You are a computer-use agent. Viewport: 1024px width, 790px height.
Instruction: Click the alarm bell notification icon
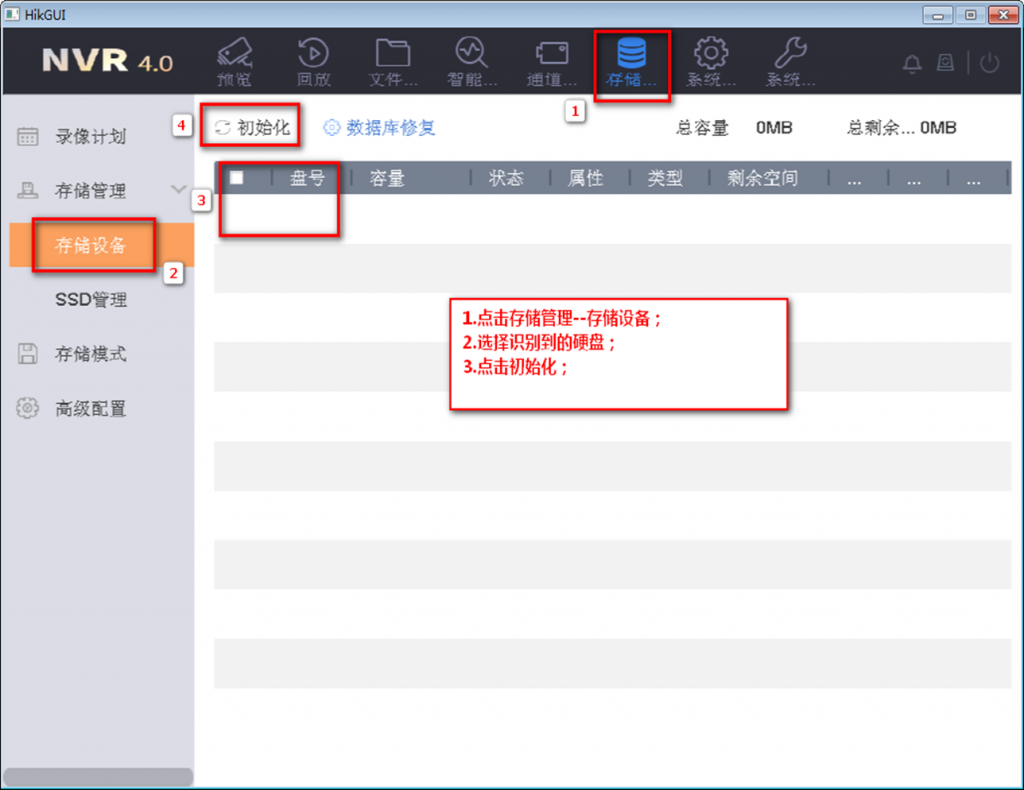pos(912,64)
